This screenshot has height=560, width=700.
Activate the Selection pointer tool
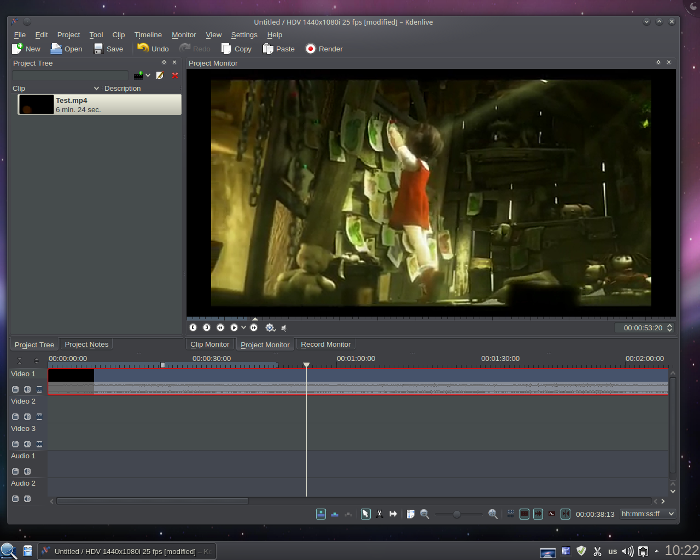[366, 514]
